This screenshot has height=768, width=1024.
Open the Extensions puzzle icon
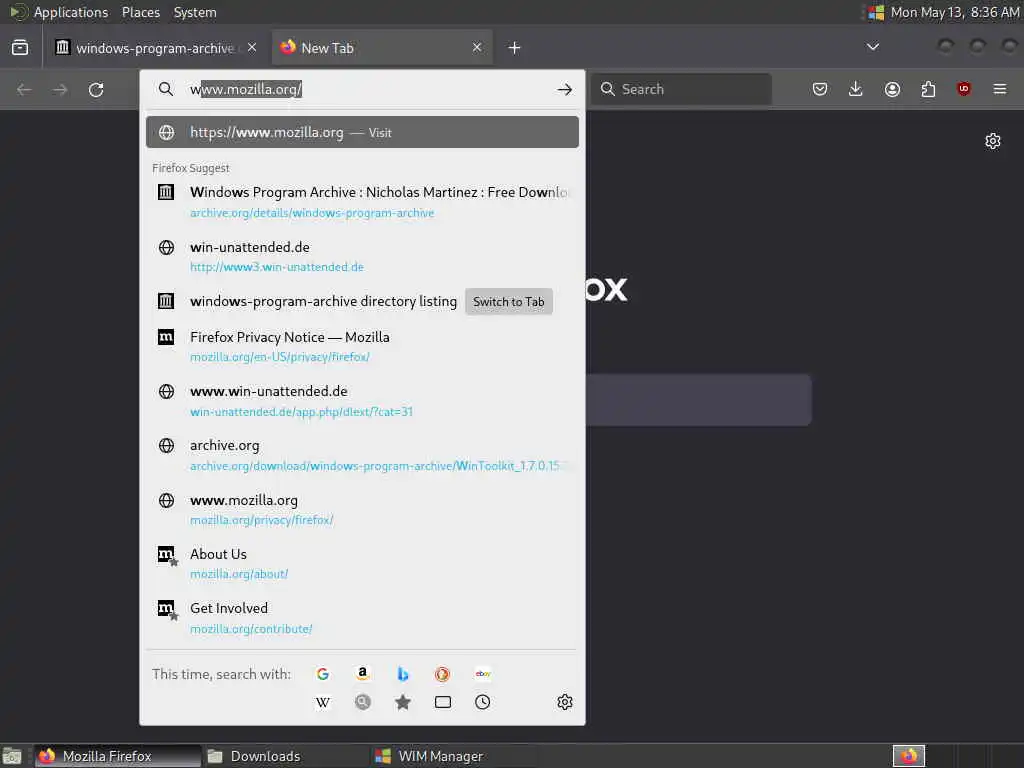(x=928, y=89)
